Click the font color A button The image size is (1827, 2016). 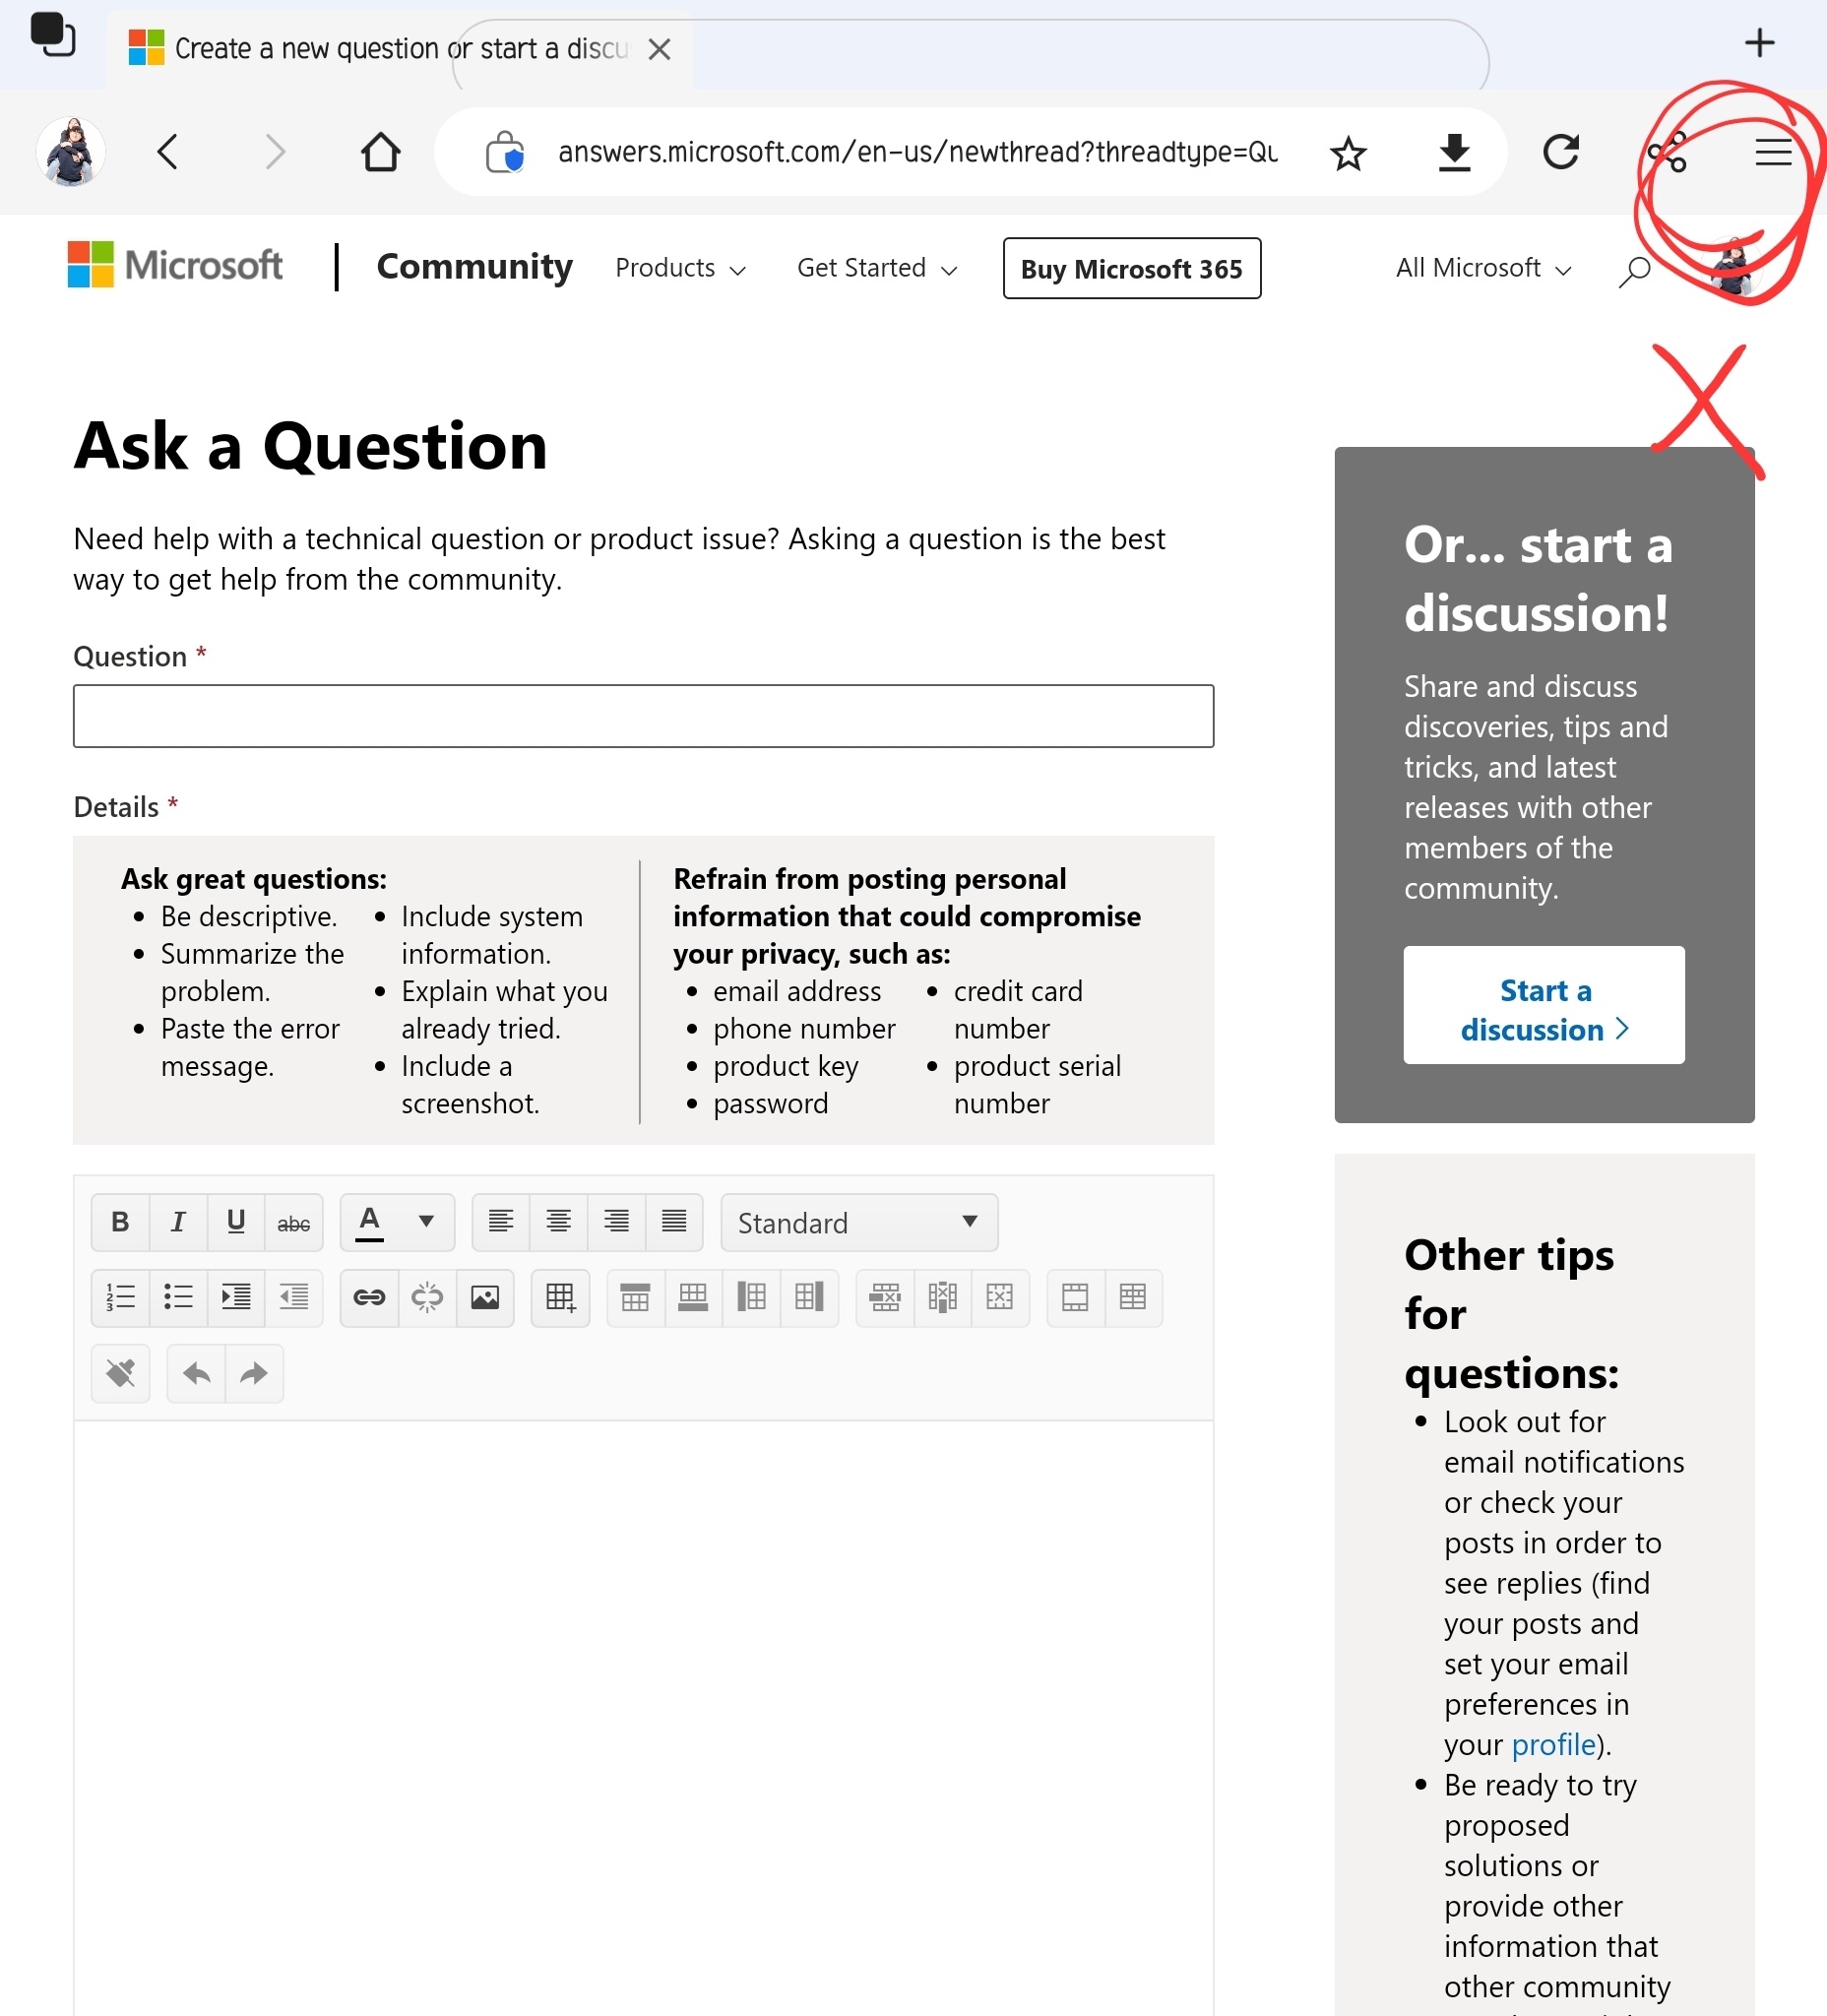[370, 1222]
